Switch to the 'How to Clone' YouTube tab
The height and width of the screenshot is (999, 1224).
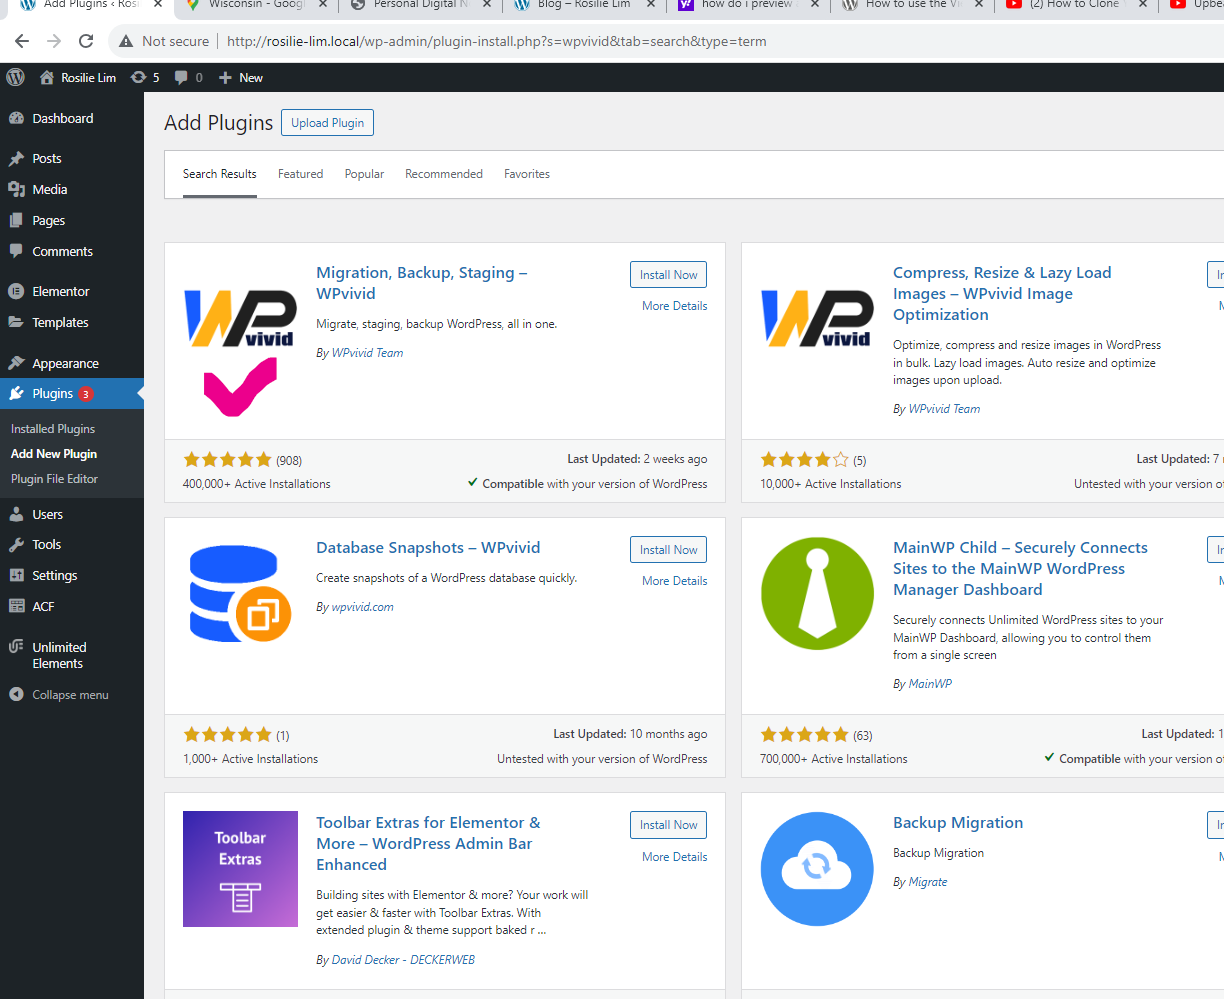[x=1076, y=5]
